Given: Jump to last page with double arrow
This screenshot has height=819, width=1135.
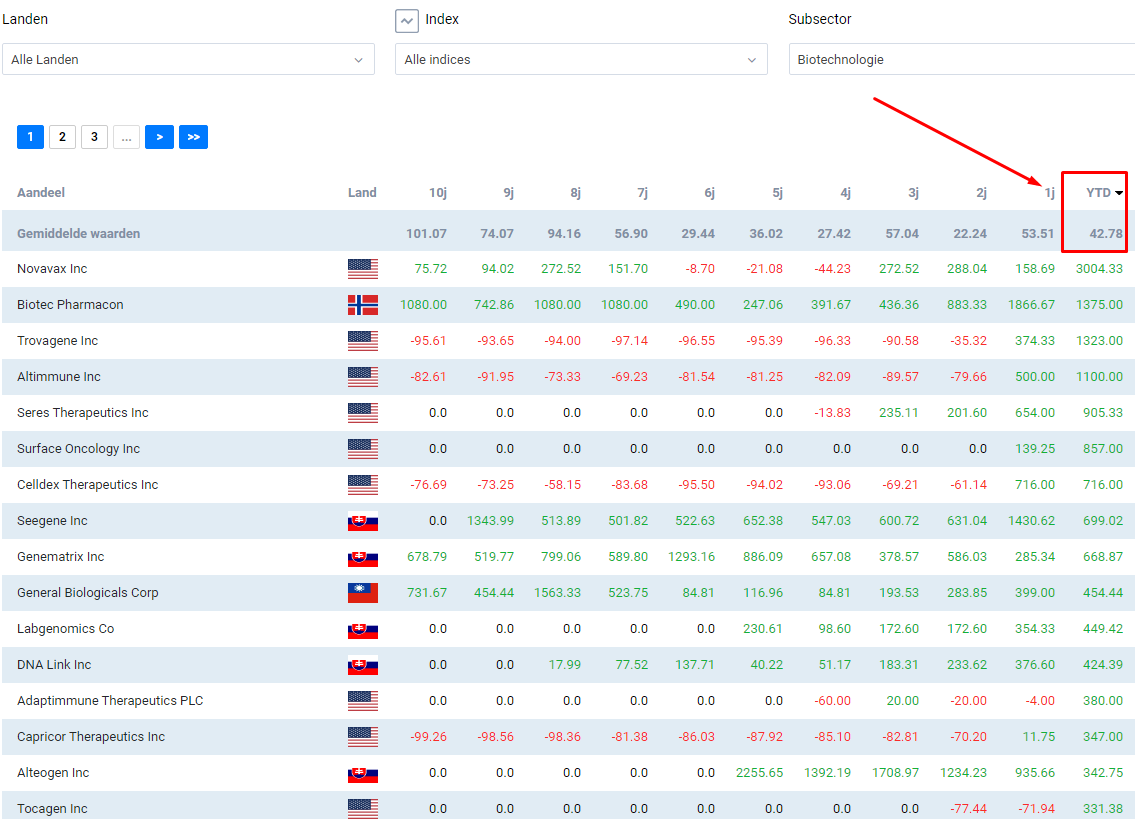Looking at the screenshot, I should pos(193,137).
